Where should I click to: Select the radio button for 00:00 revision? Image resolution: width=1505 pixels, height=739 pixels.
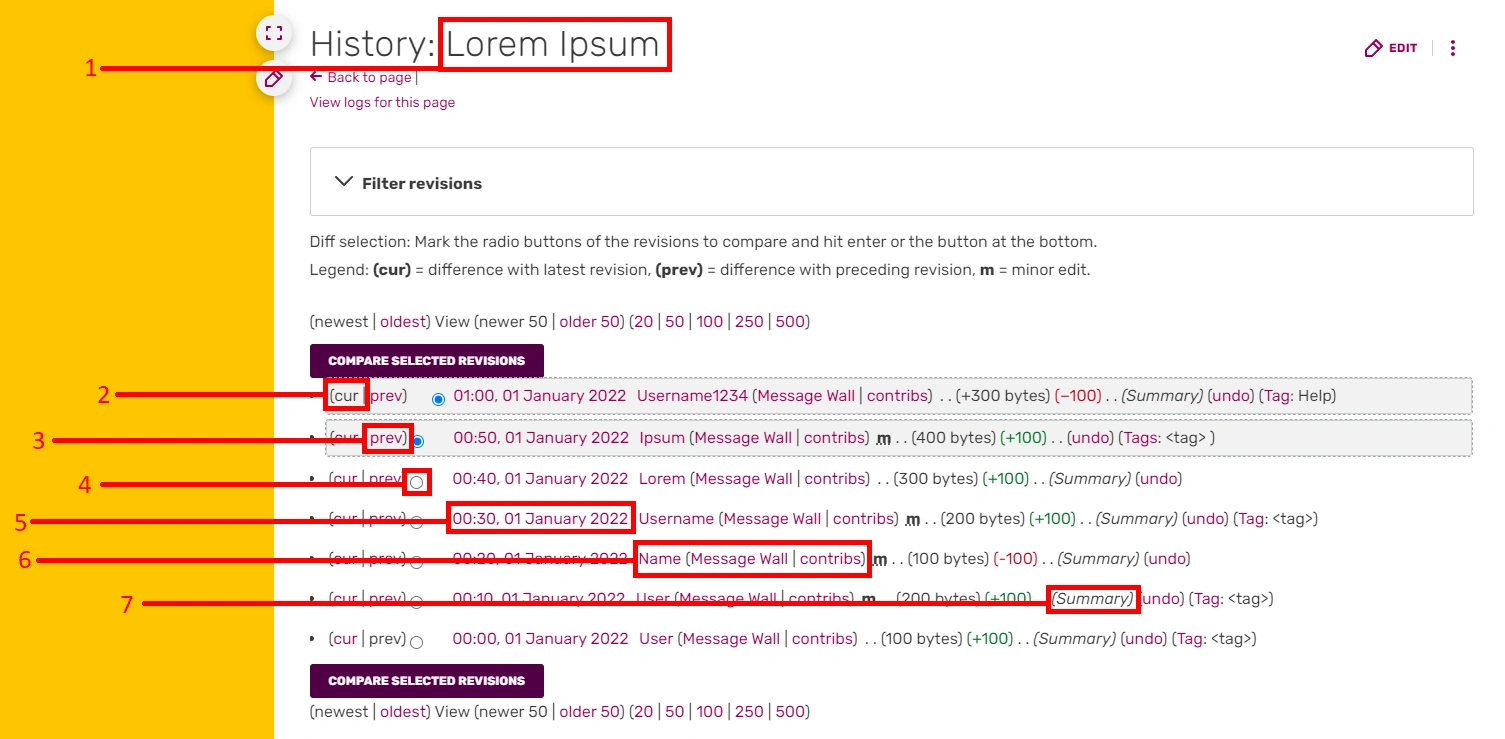tap(416, 642)
